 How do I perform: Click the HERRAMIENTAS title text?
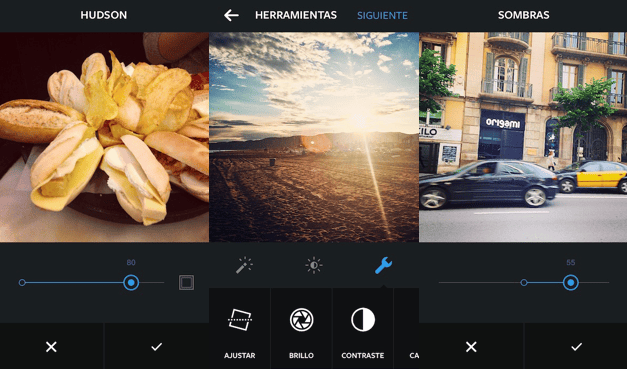[x=296, y=15]
